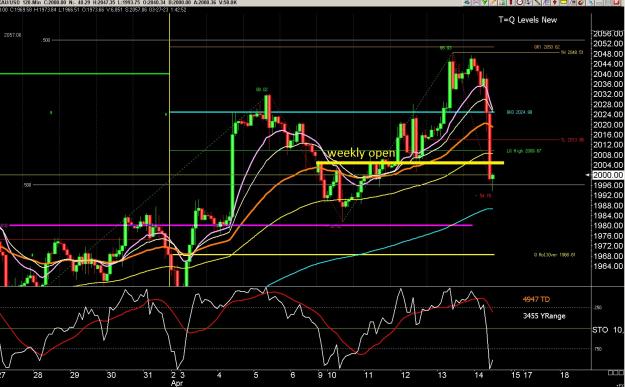Click the 2056.00 price axis label
The height and width of the screenshot is (387, 625).
click(x=608, y=34)
